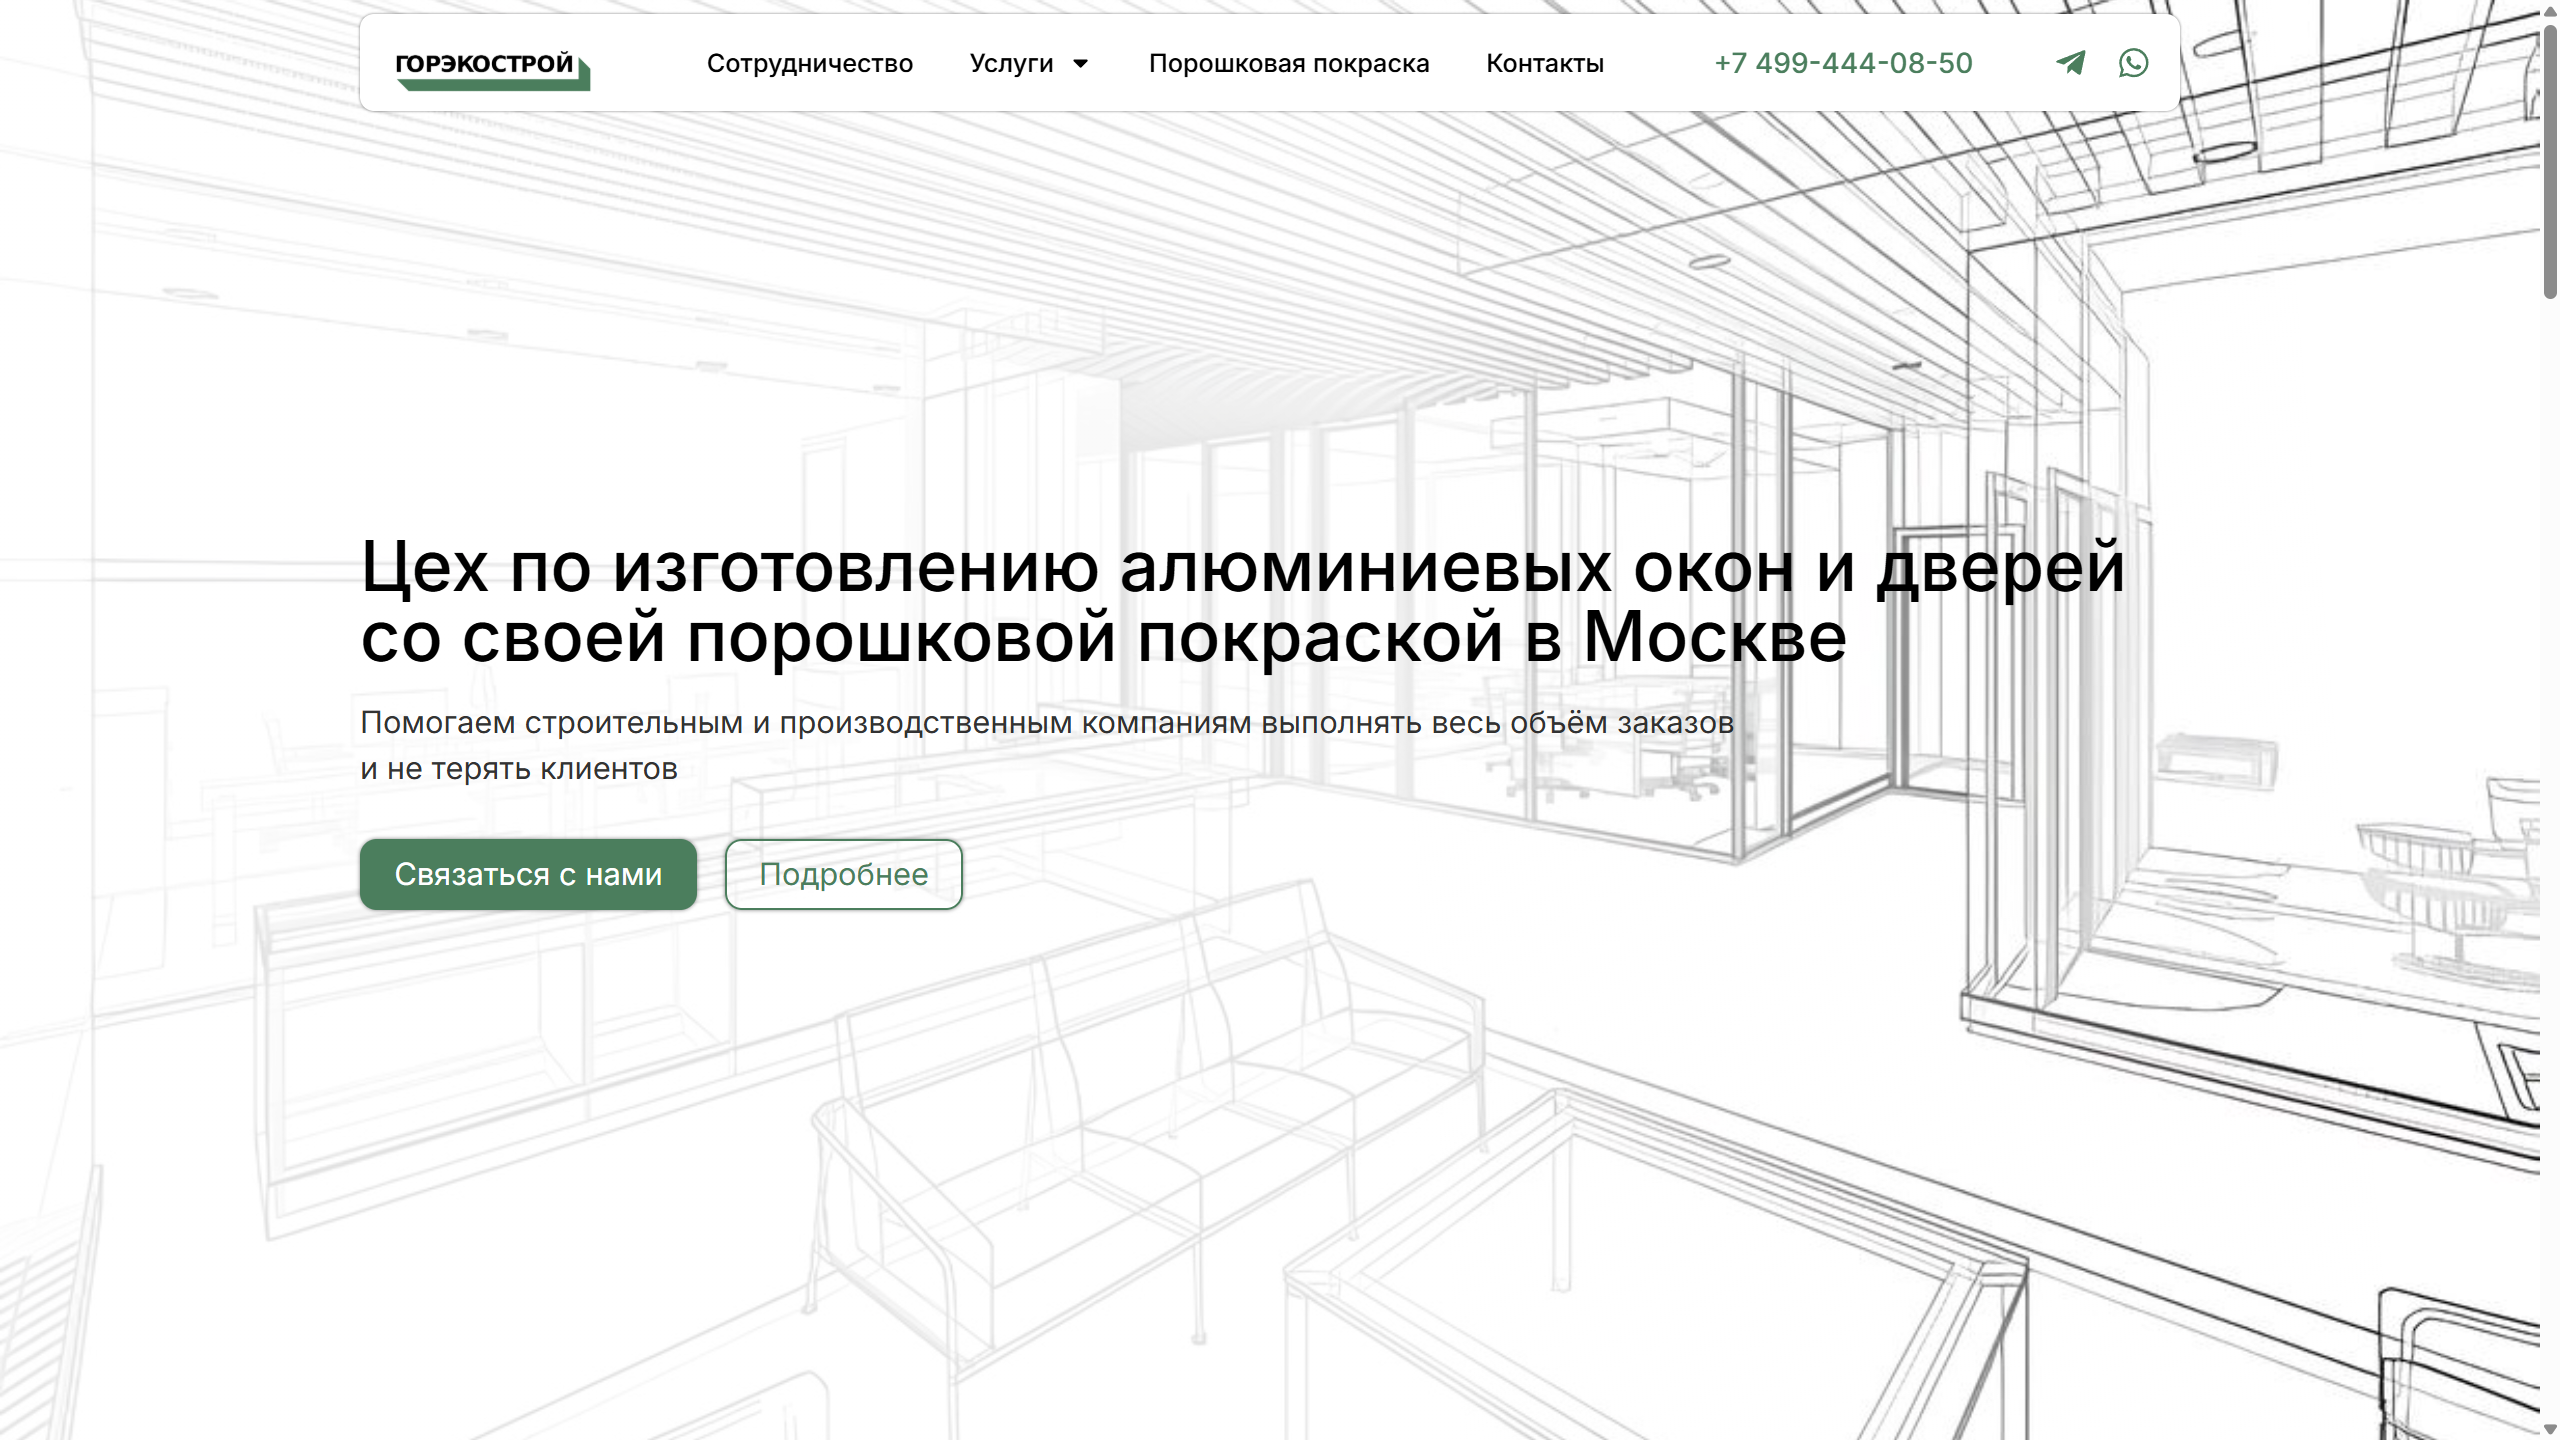The image size is (2560, 1440).
Task: Expand the Услуги dropdown arrow
Action: [1081, 64]
